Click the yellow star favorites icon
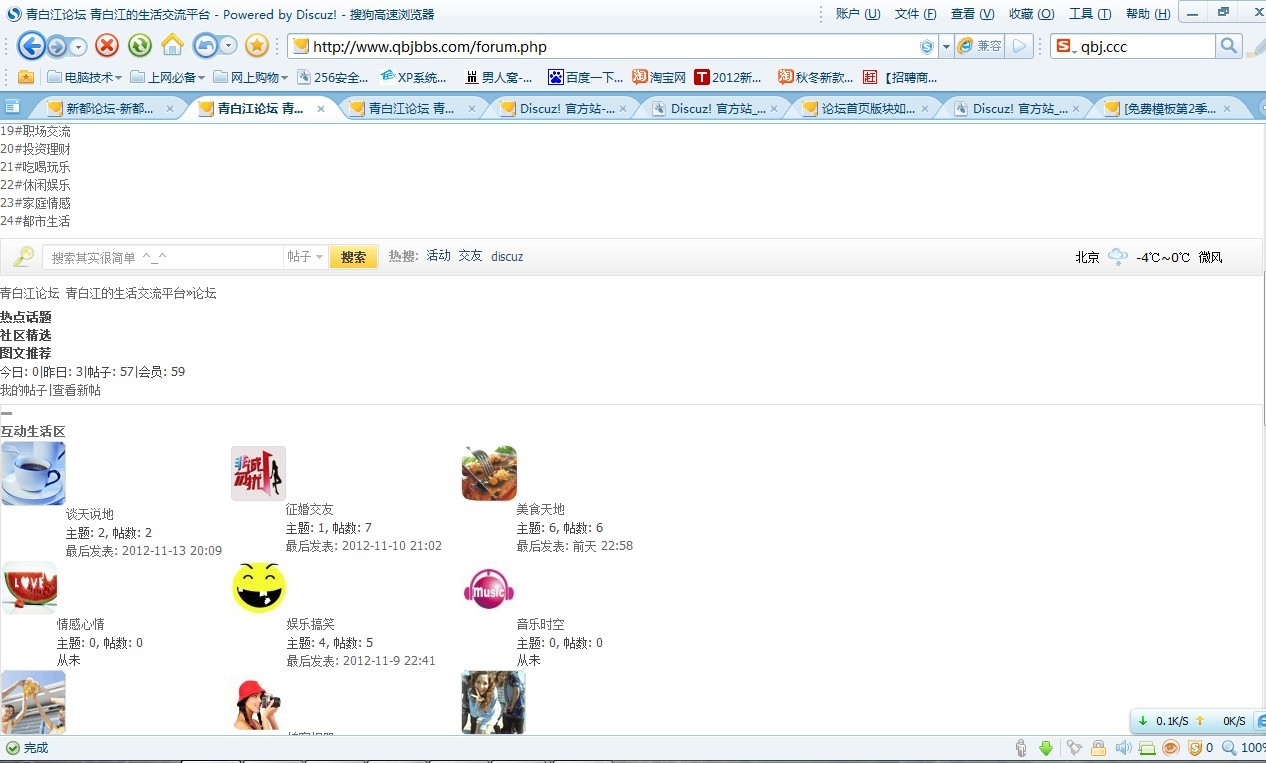Screen dimensions: 1266x763 tap(257, 46)
